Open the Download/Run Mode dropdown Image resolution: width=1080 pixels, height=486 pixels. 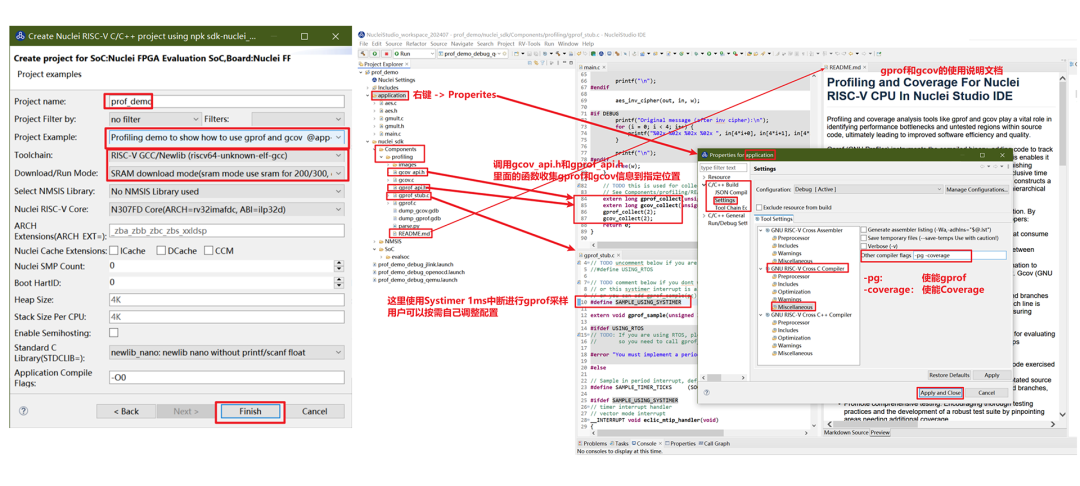pos(226,173)
